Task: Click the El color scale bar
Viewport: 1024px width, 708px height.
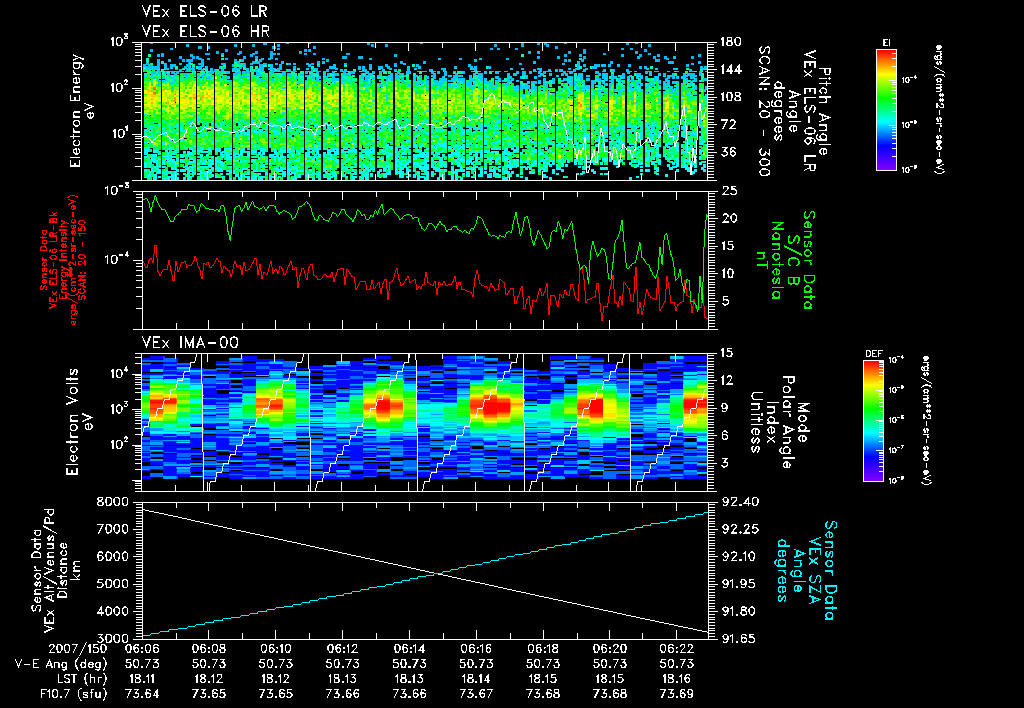Action: click(886, 110)
